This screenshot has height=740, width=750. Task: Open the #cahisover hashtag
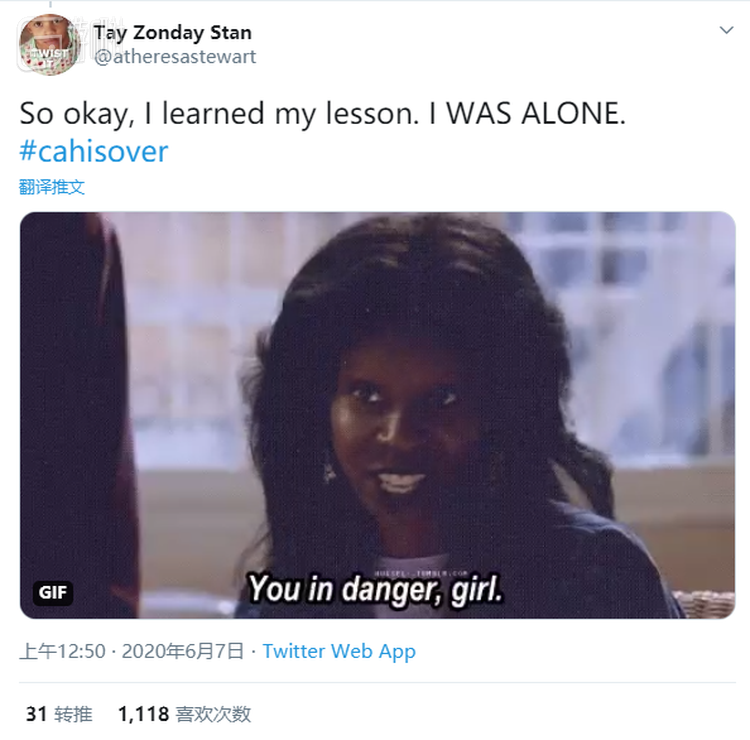pyautogui.click(x=94, y=151)
